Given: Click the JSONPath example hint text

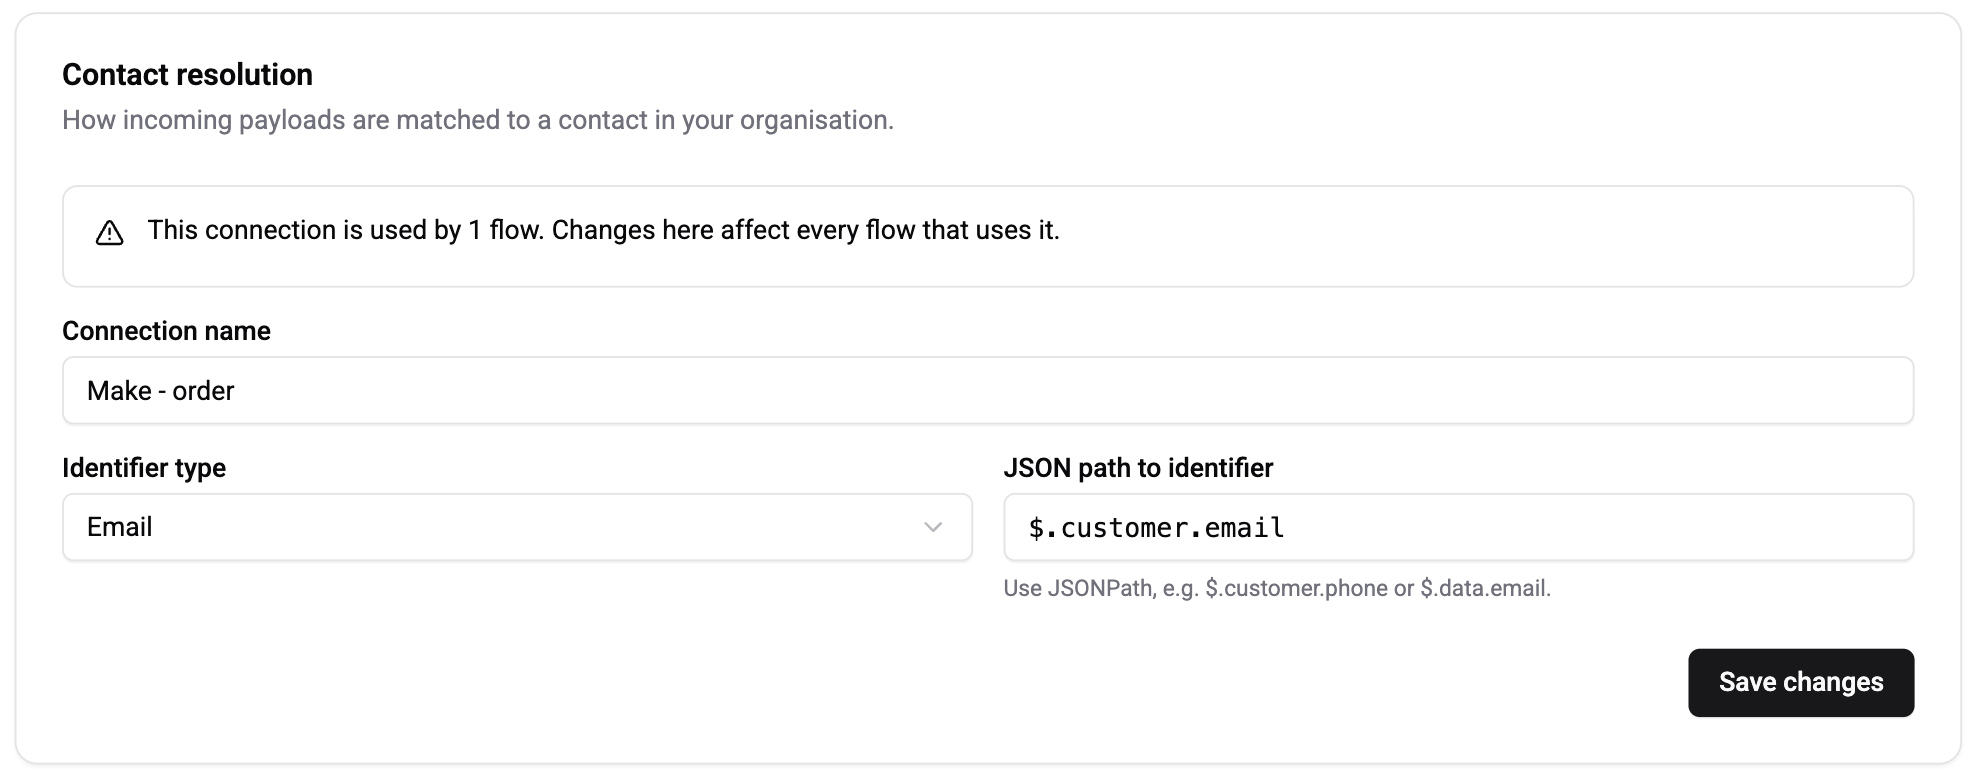Looking at the screenshot, I should (1277, 588).
